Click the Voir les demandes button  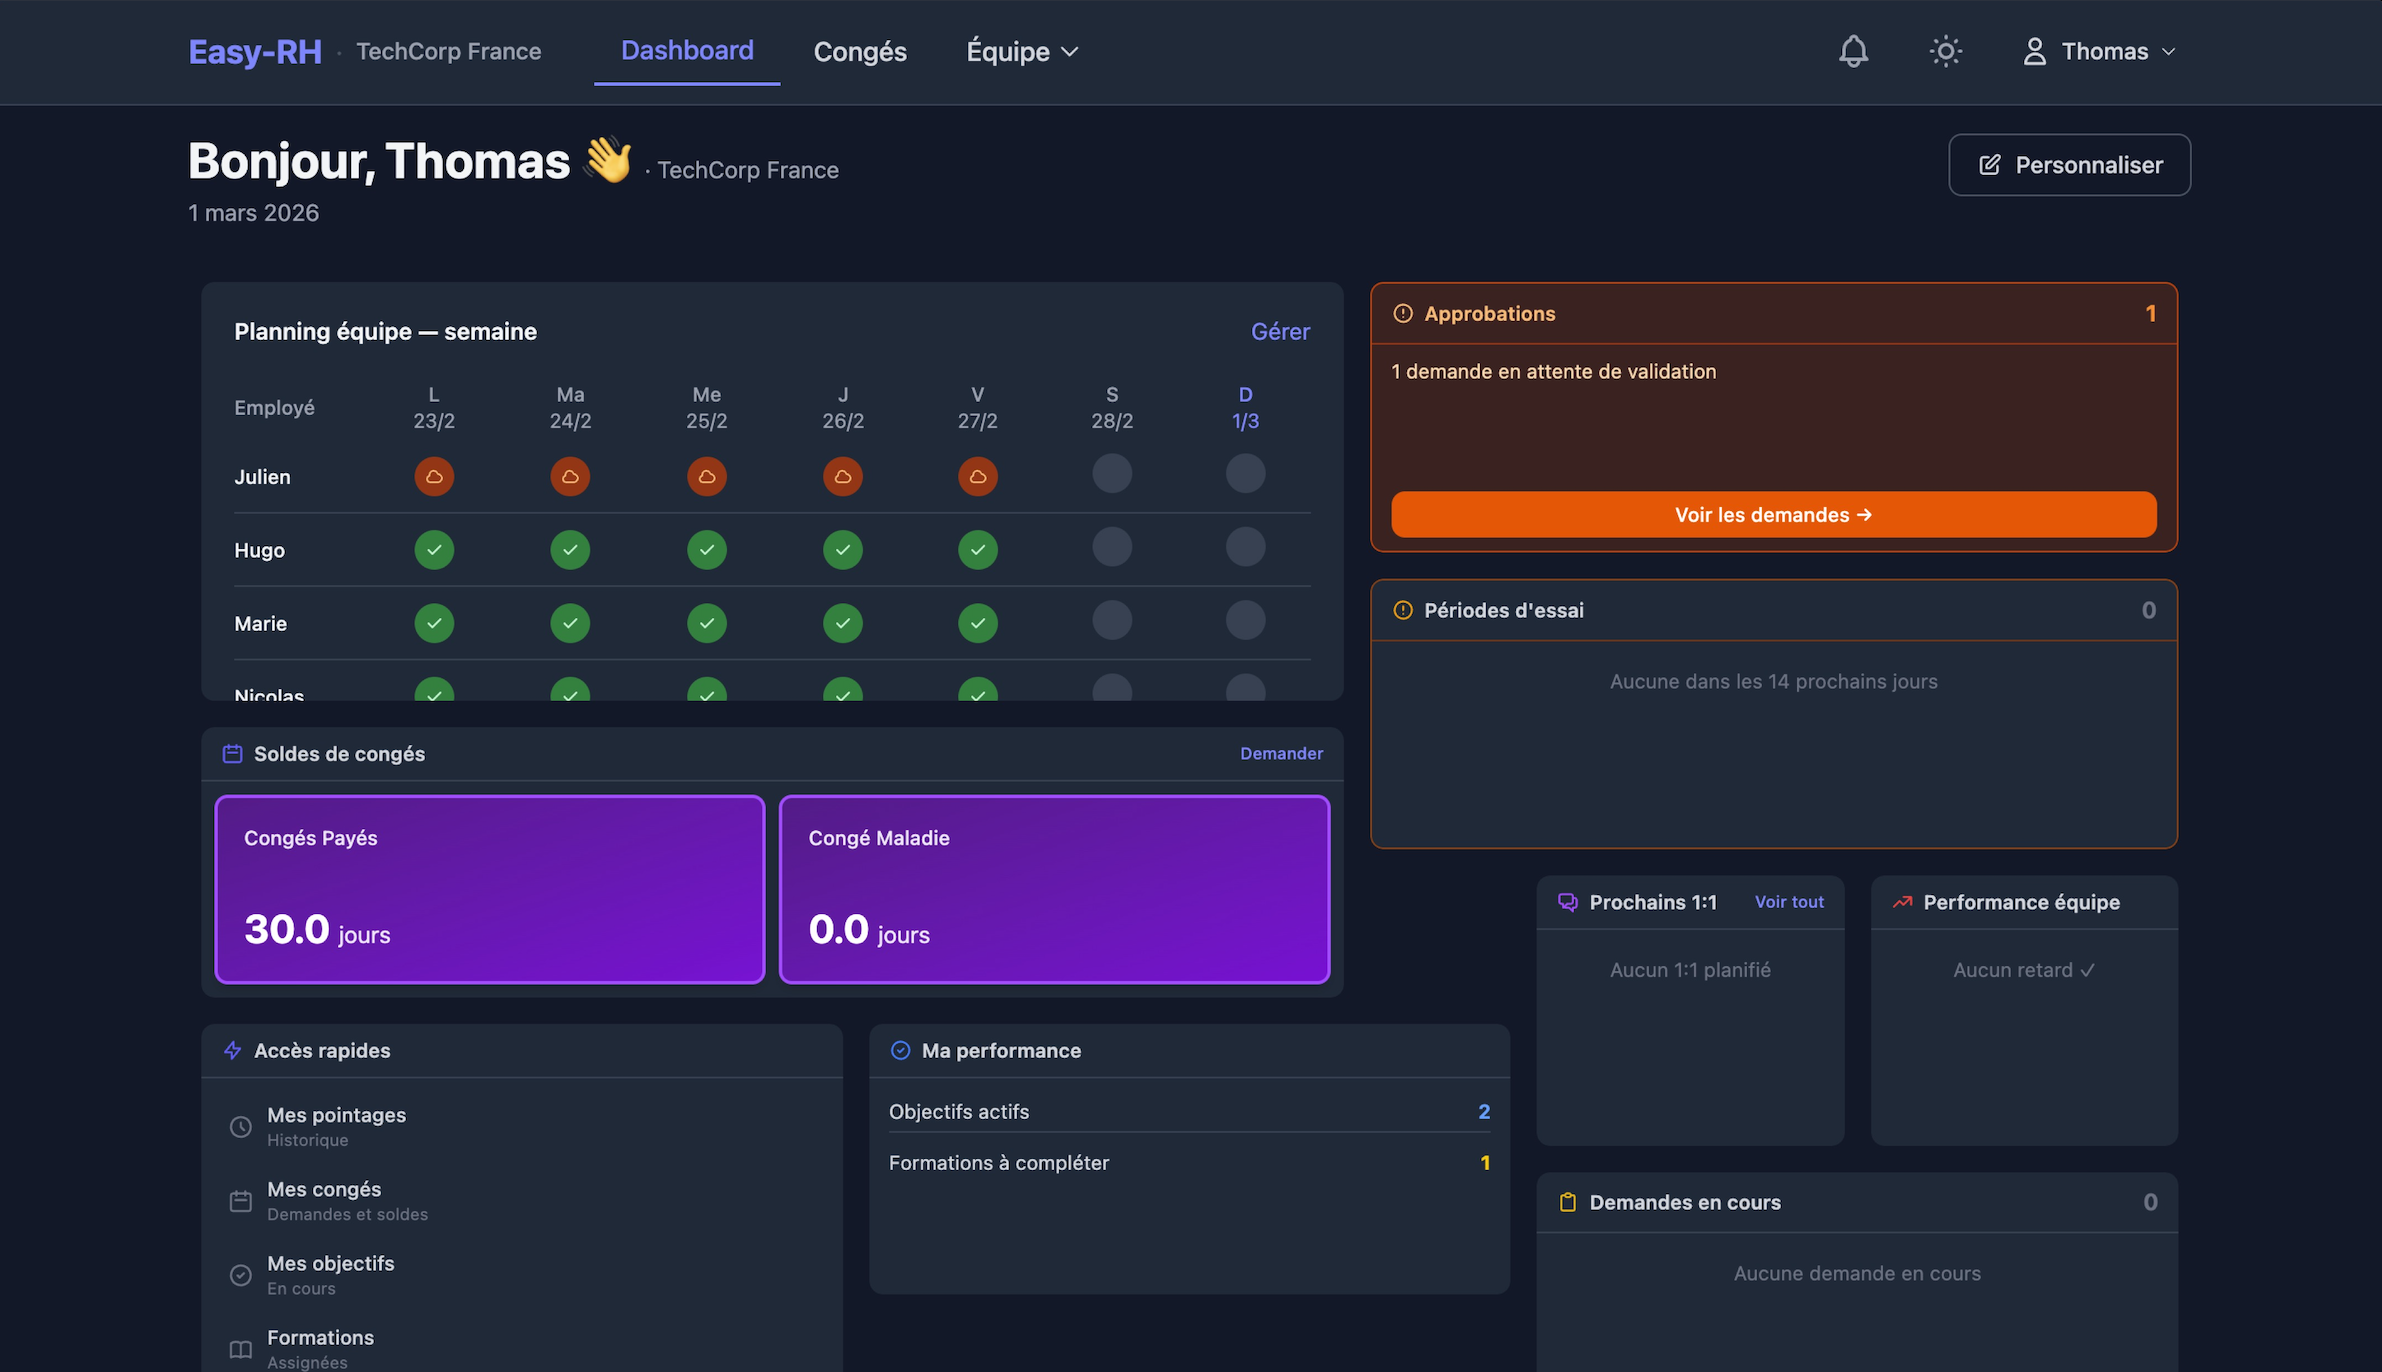(x=1772, y=514)
